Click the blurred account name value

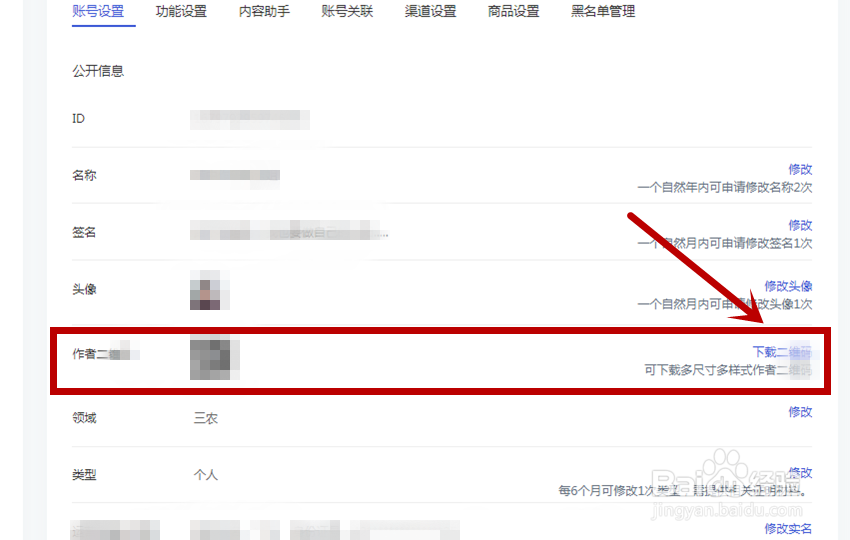point(235,175)
